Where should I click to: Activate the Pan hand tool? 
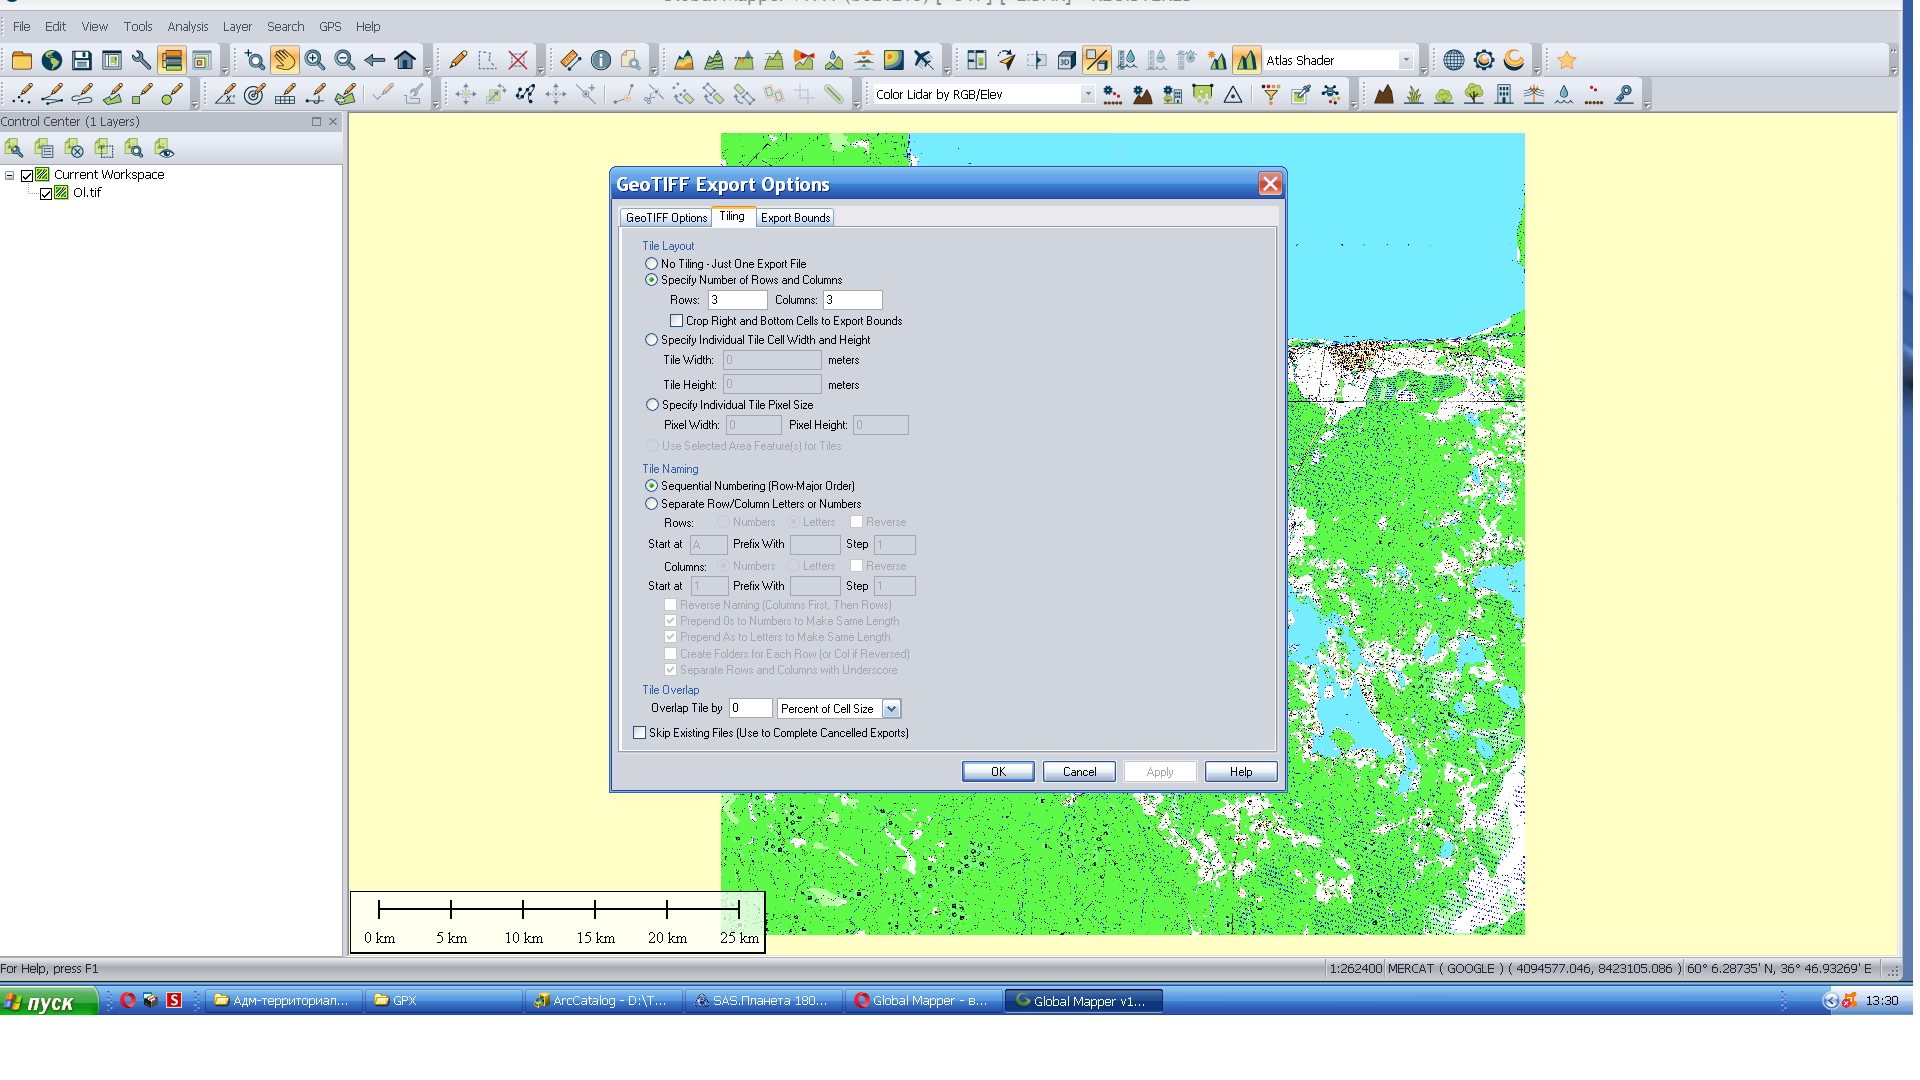(x=285, y=61)
